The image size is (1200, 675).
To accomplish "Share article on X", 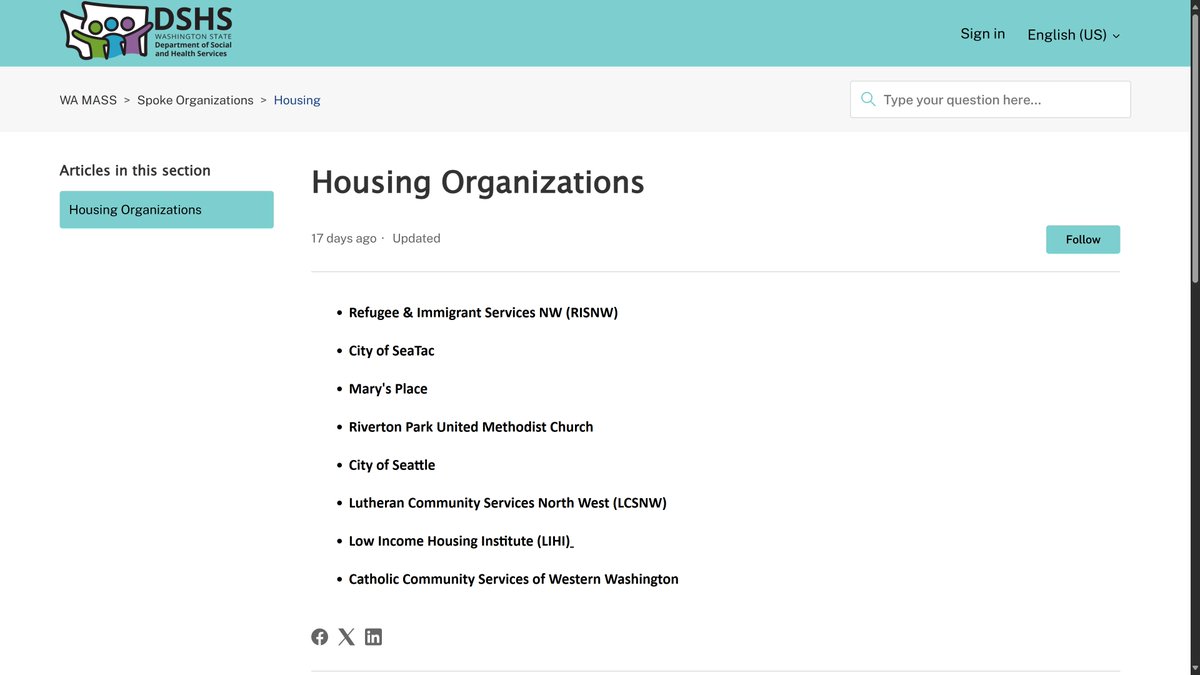I will (x=347, y=637).
